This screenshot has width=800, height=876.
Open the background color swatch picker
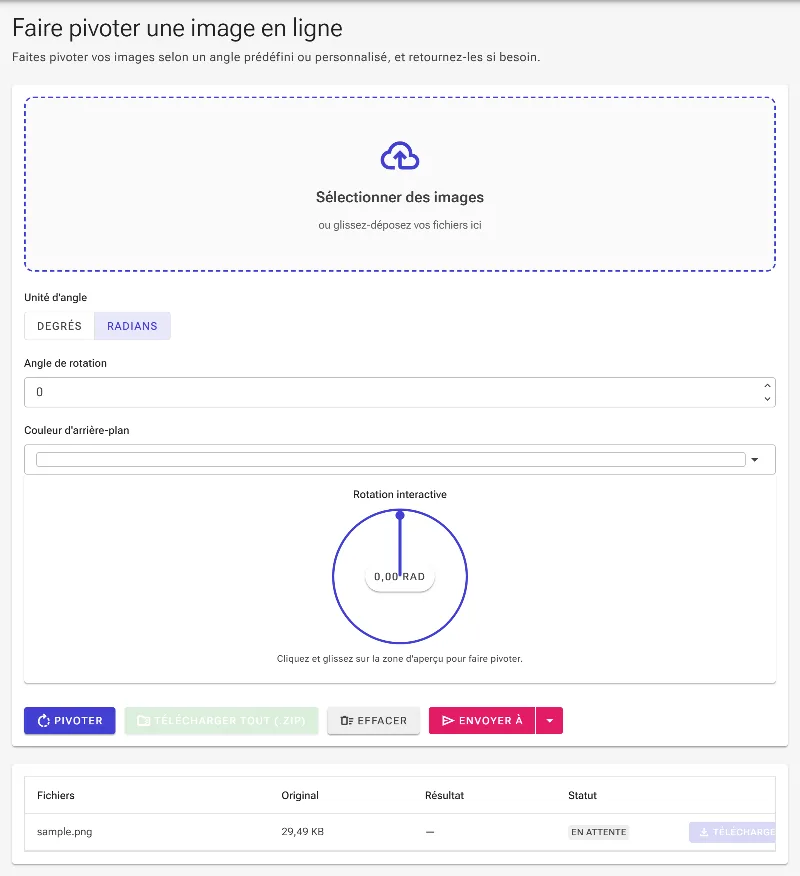coord(391,459)
